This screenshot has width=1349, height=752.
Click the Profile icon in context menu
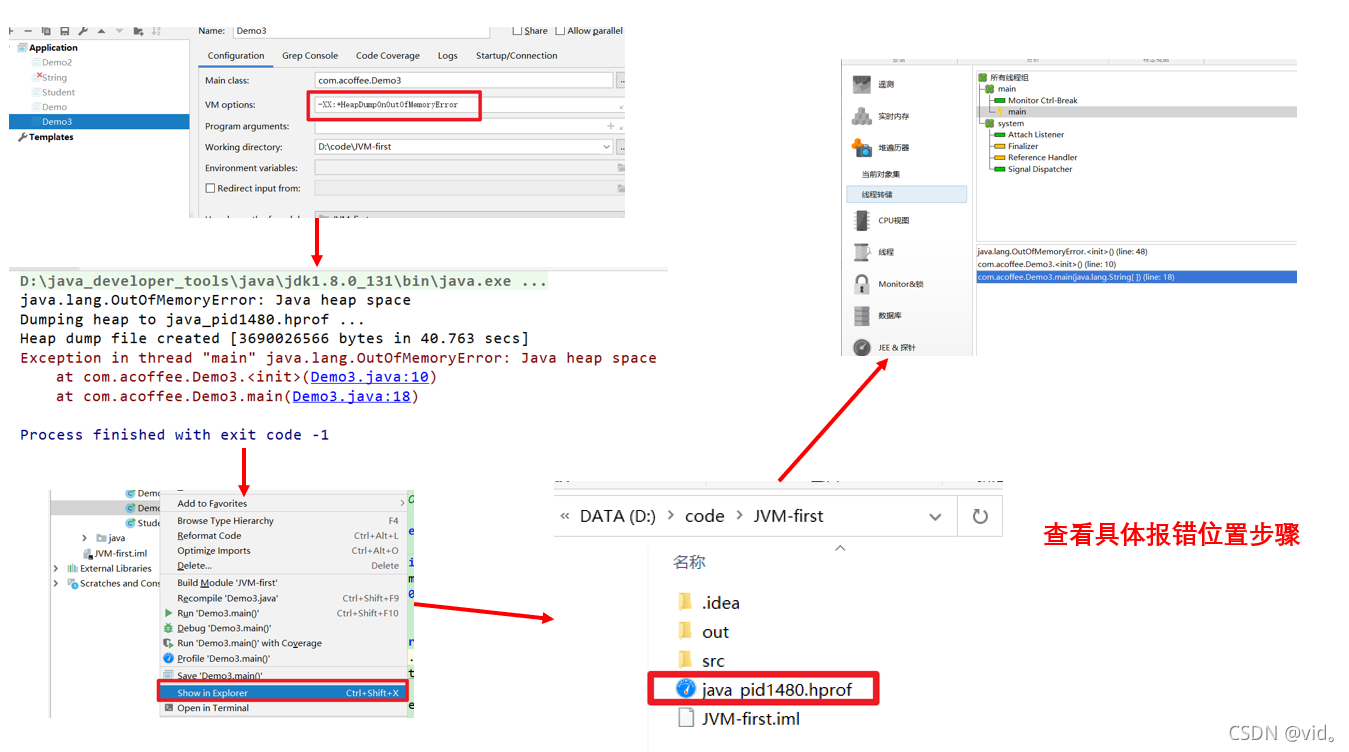(168, 658)
